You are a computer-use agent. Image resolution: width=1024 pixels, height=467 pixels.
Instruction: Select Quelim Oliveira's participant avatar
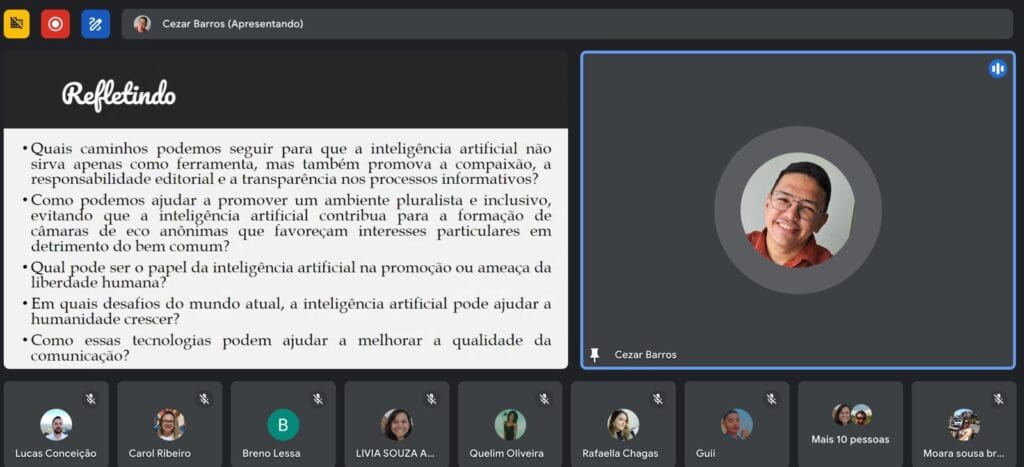510,425
